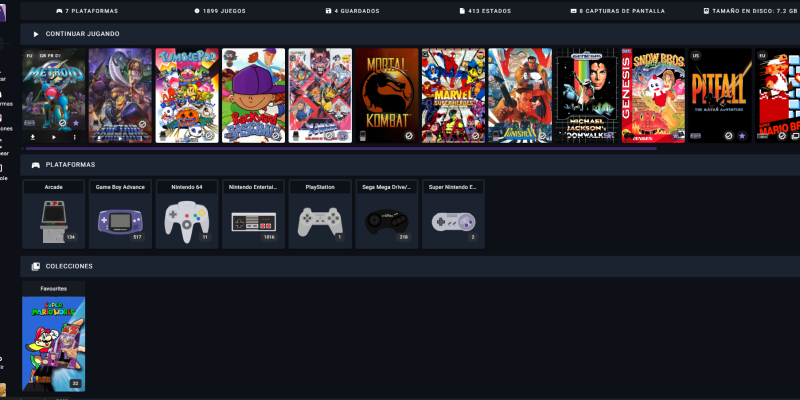The image size is (800, 400).
Task: Select the Sega Mega Drive platform
Action: 385,219
